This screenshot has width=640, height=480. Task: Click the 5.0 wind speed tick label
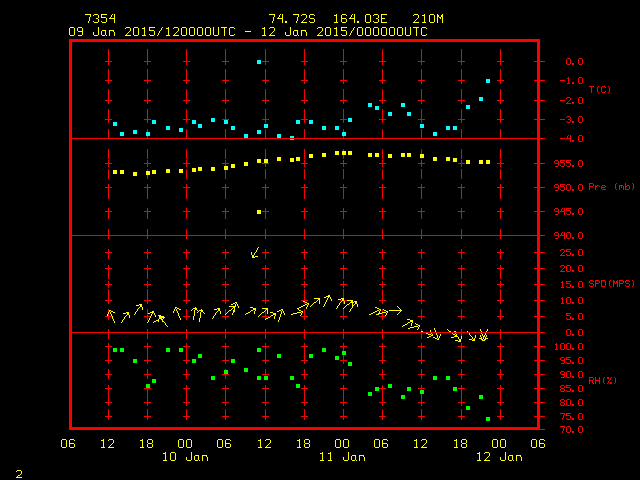click(x=574, y=317)
